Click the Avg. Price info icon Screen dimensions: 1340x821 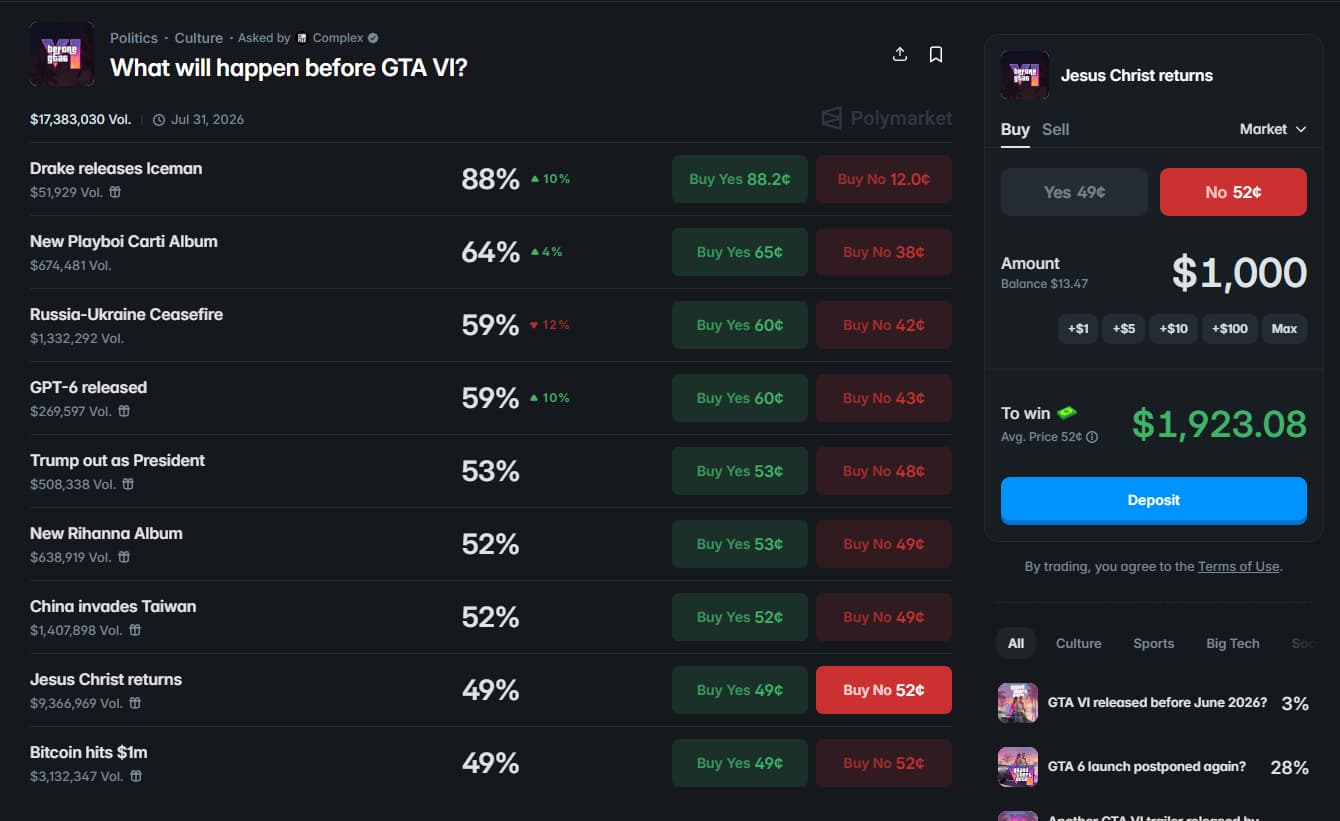[x=1092, y=437]
